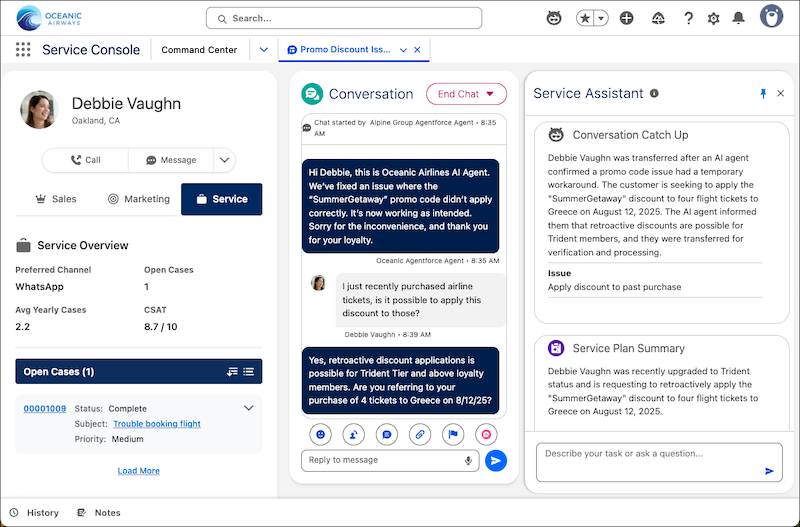Image resolution: width=800 pixels, height=527 pixels.
Task: Expand the navigation items chevron beside Command Center
Action: click(x=264, y=49)
